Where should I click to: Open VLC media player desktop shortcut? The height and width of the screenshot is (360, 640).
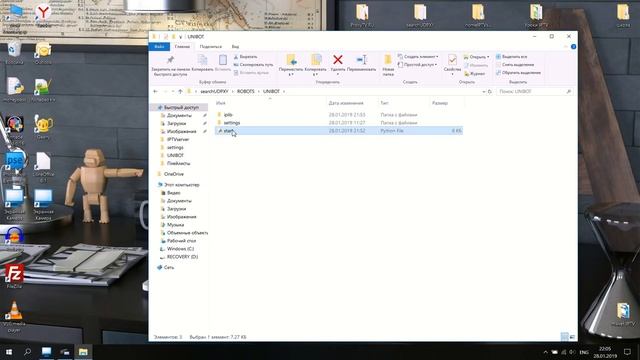point(14,316)
